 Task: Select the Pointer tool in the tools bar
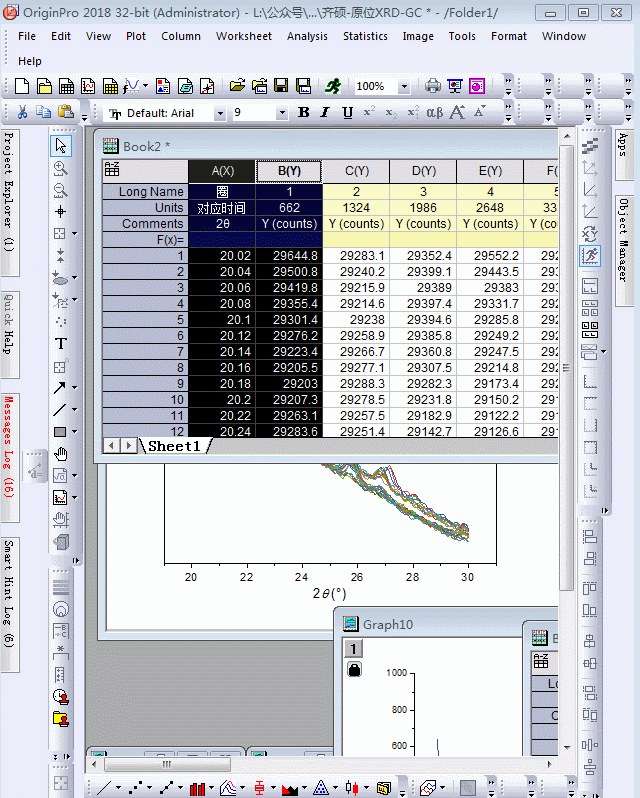pos(60,147)
